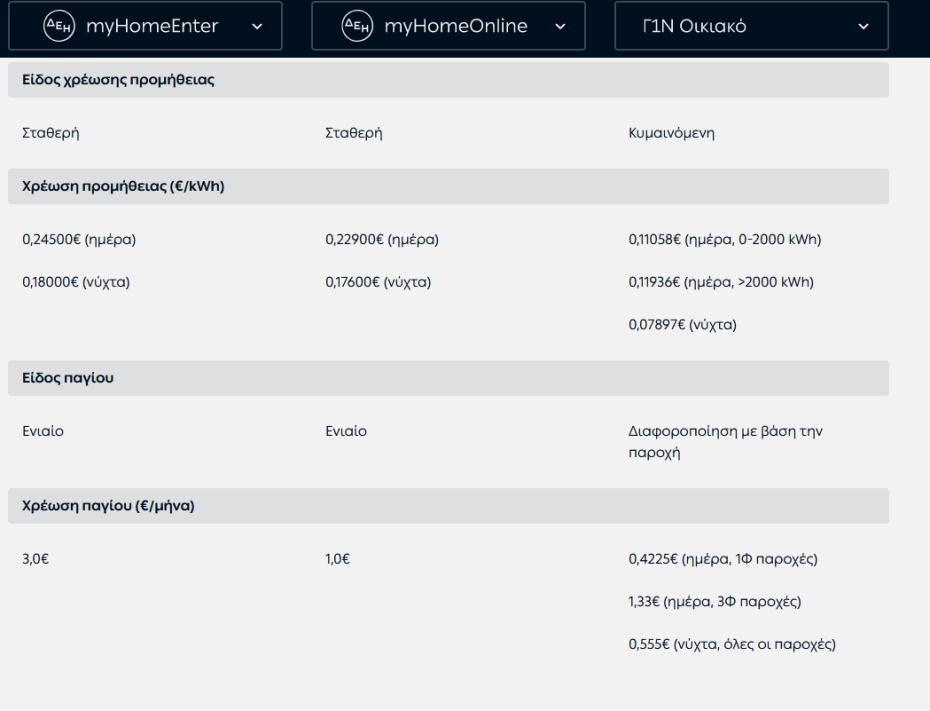
Task: Click the 0,07897€ (νύχτα) rate
Action: pos(682,325)
